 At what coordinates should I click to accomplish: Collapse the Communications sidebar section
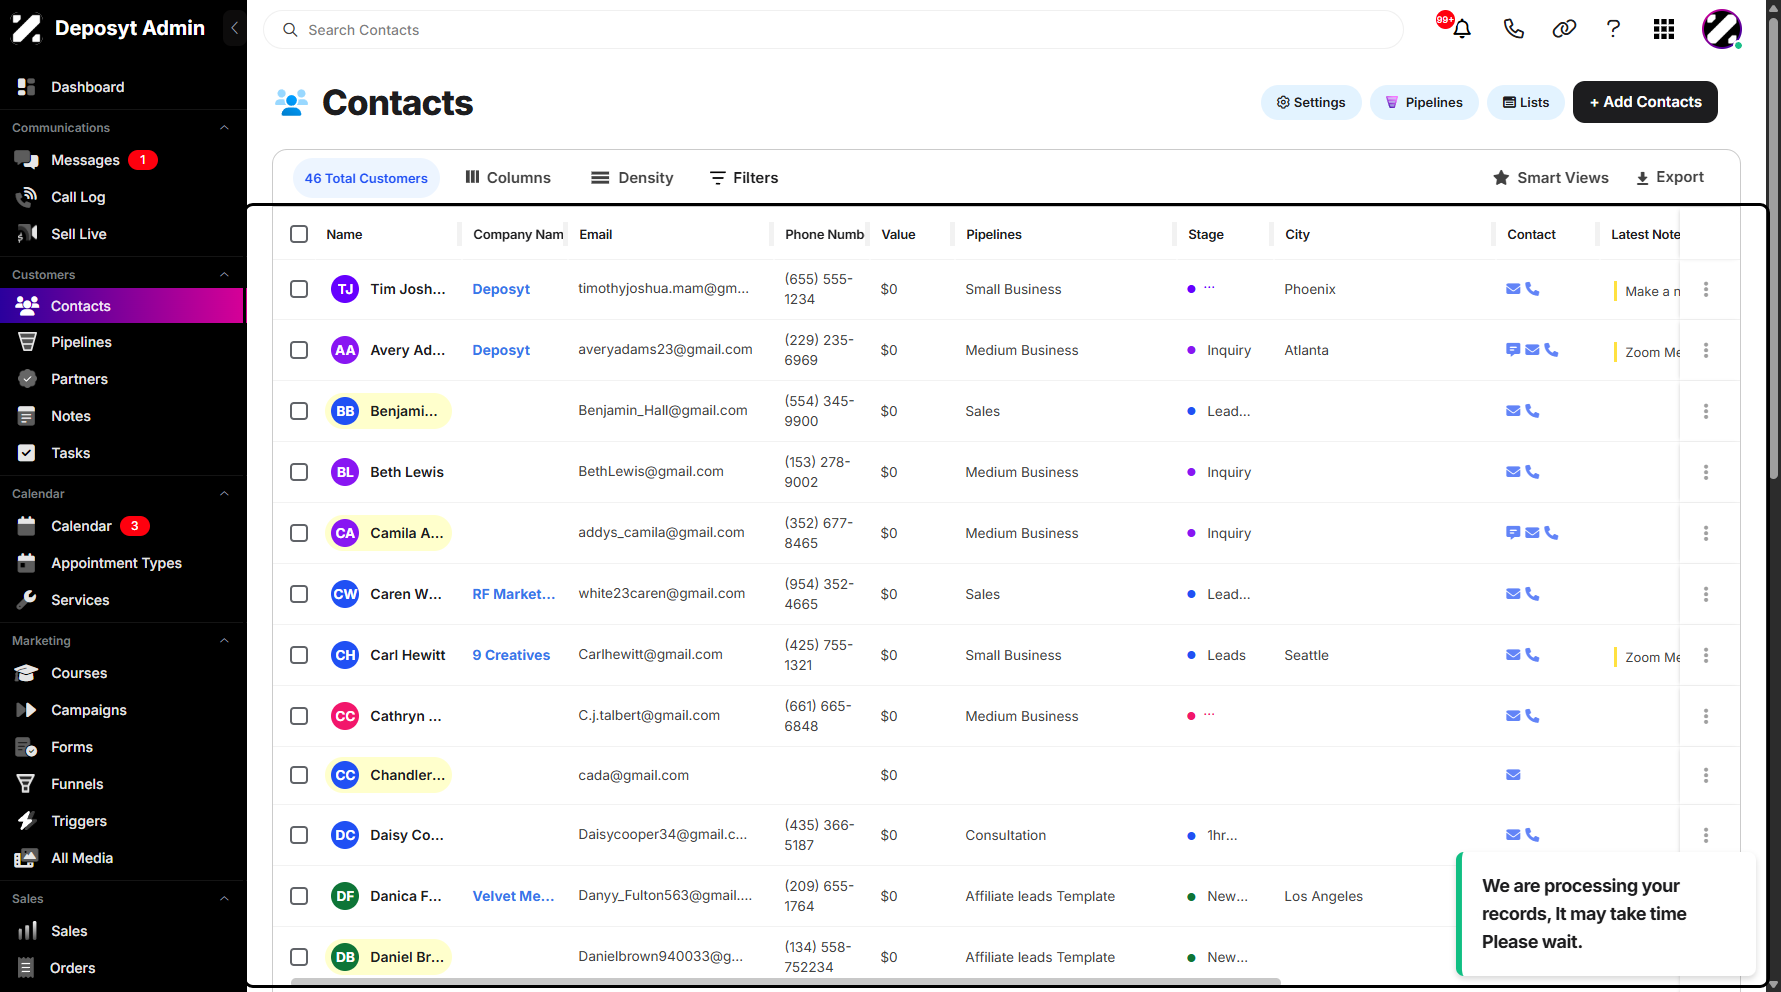[x=224, y=128]
